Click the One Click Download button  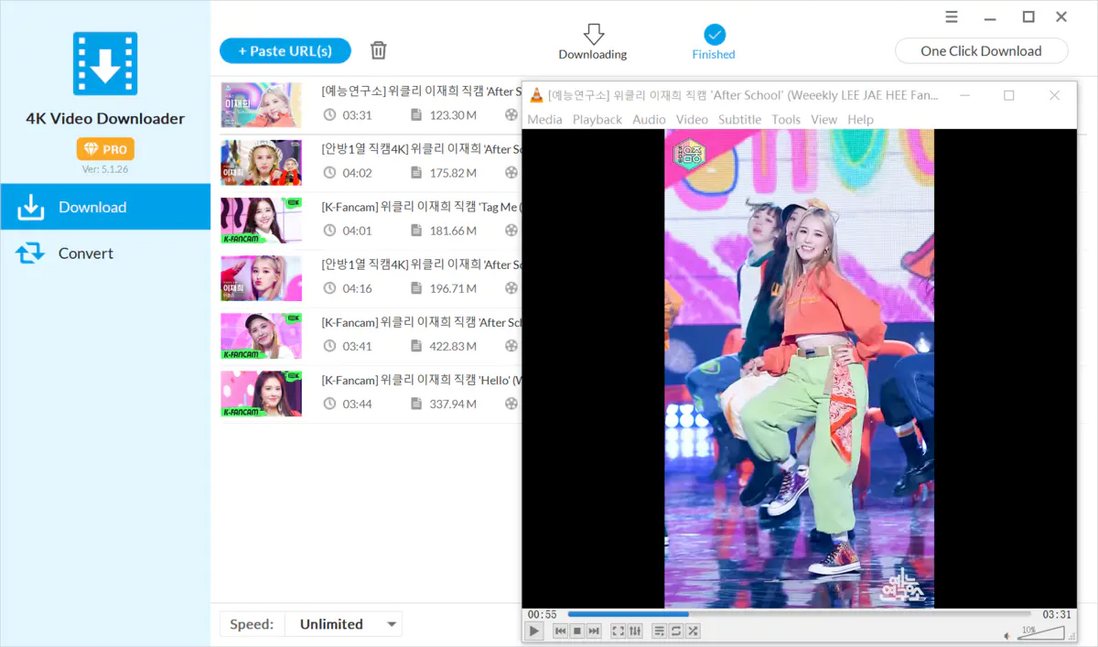tap(981, 51)
